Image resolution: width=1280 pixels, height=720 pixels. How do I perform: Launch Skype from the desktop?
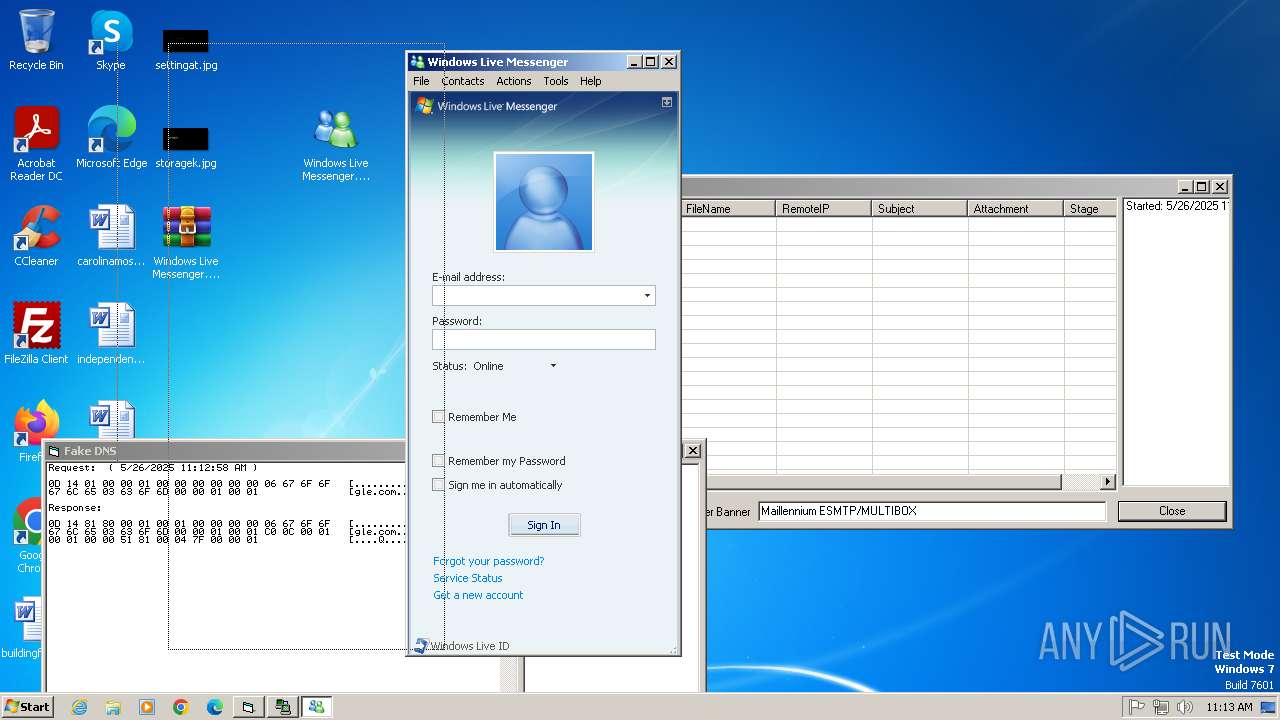(x=110, y=40)
